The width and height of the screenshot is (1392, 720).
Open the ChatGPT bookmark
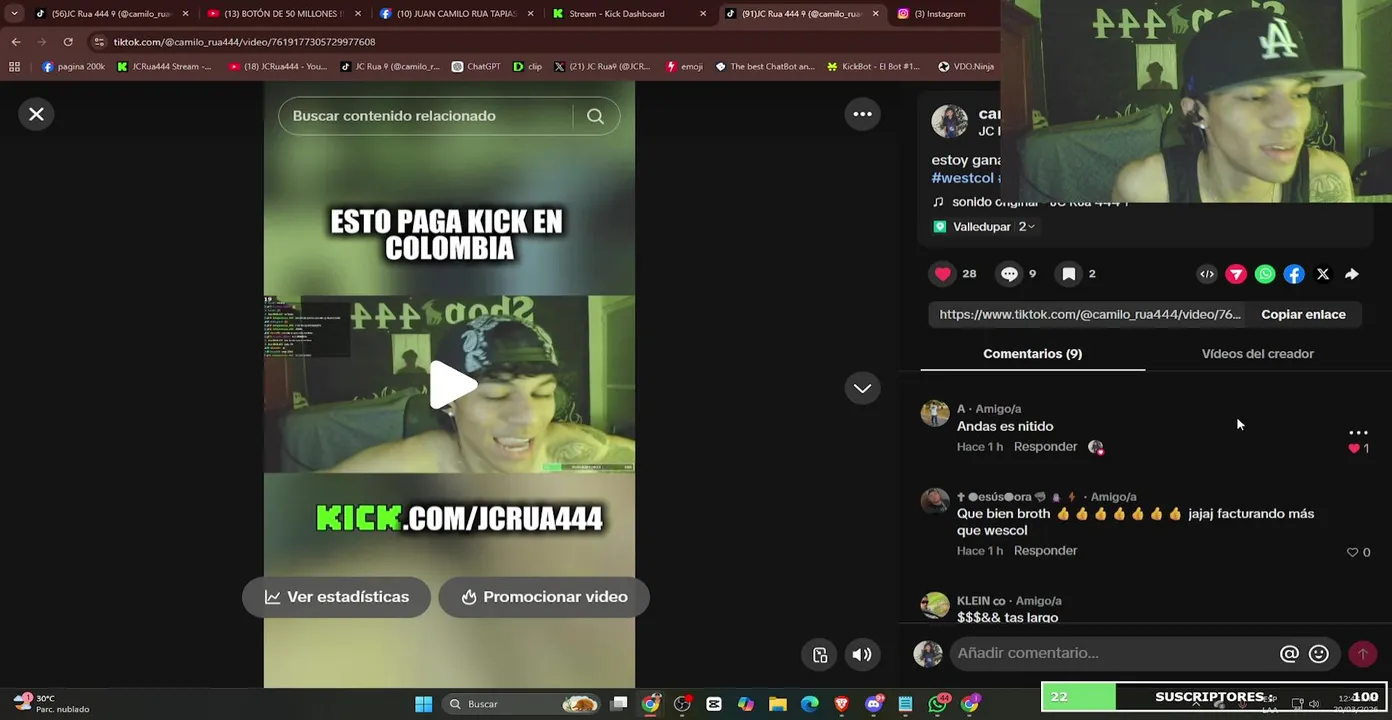[x=476, y=67]
